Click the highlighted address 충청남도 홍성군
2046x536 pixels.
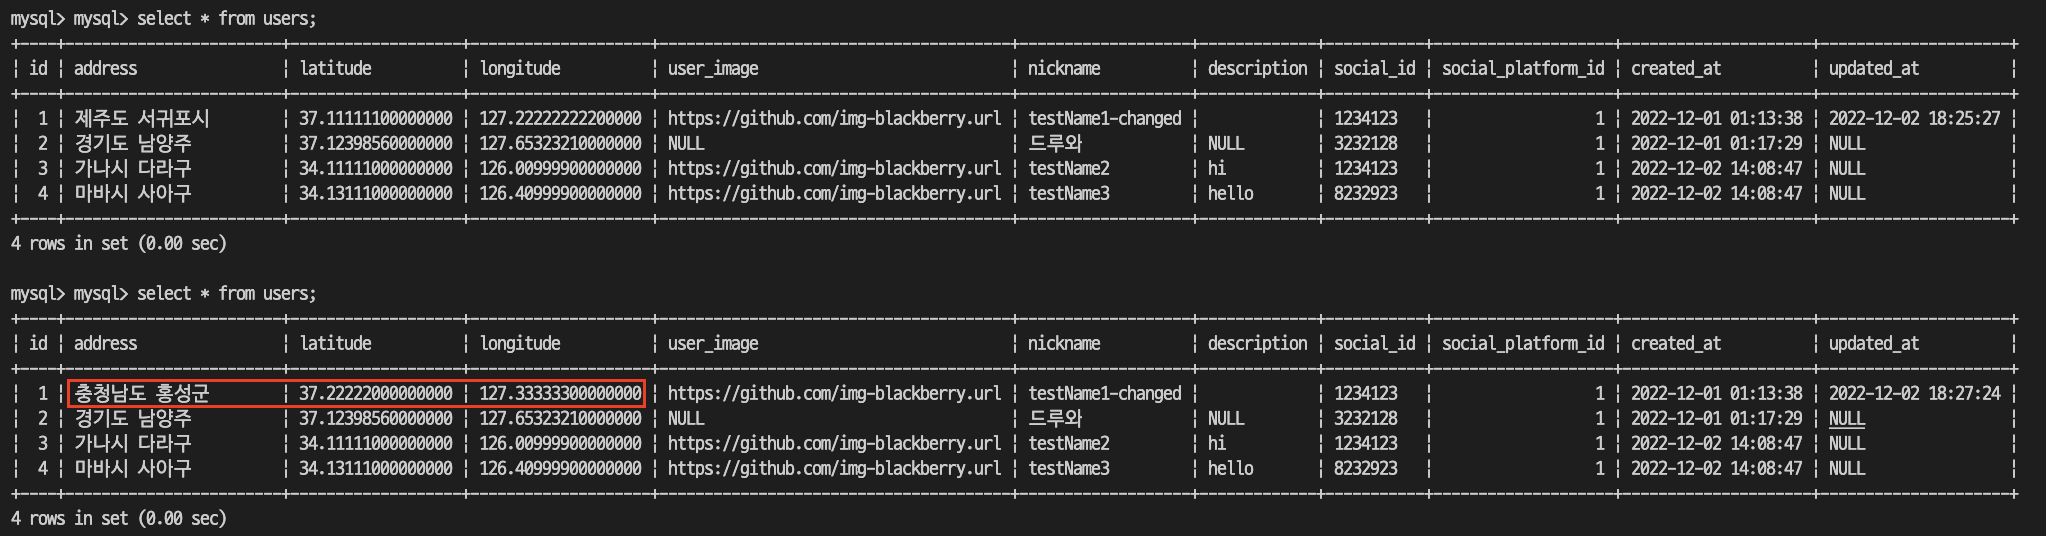142,393
